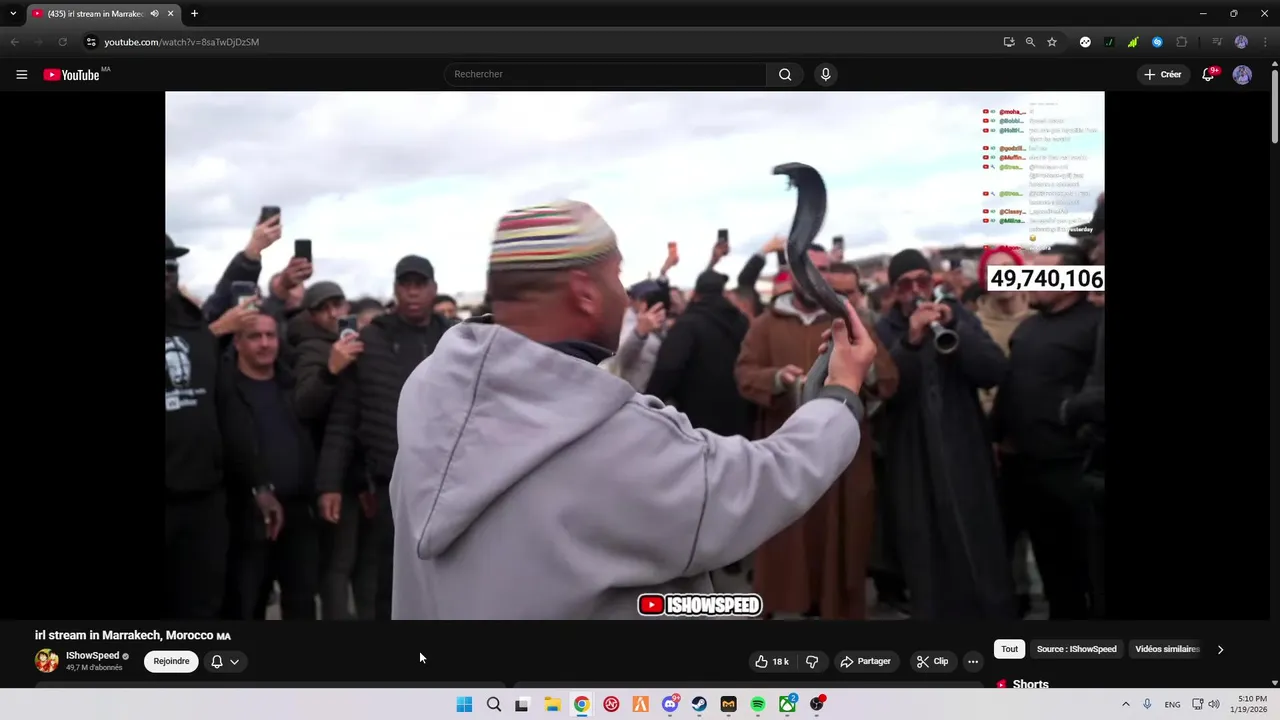Show next filter chips with arrow
Image resolution: width=1280 pixels, height=720 pixels.
[1220, 649]
